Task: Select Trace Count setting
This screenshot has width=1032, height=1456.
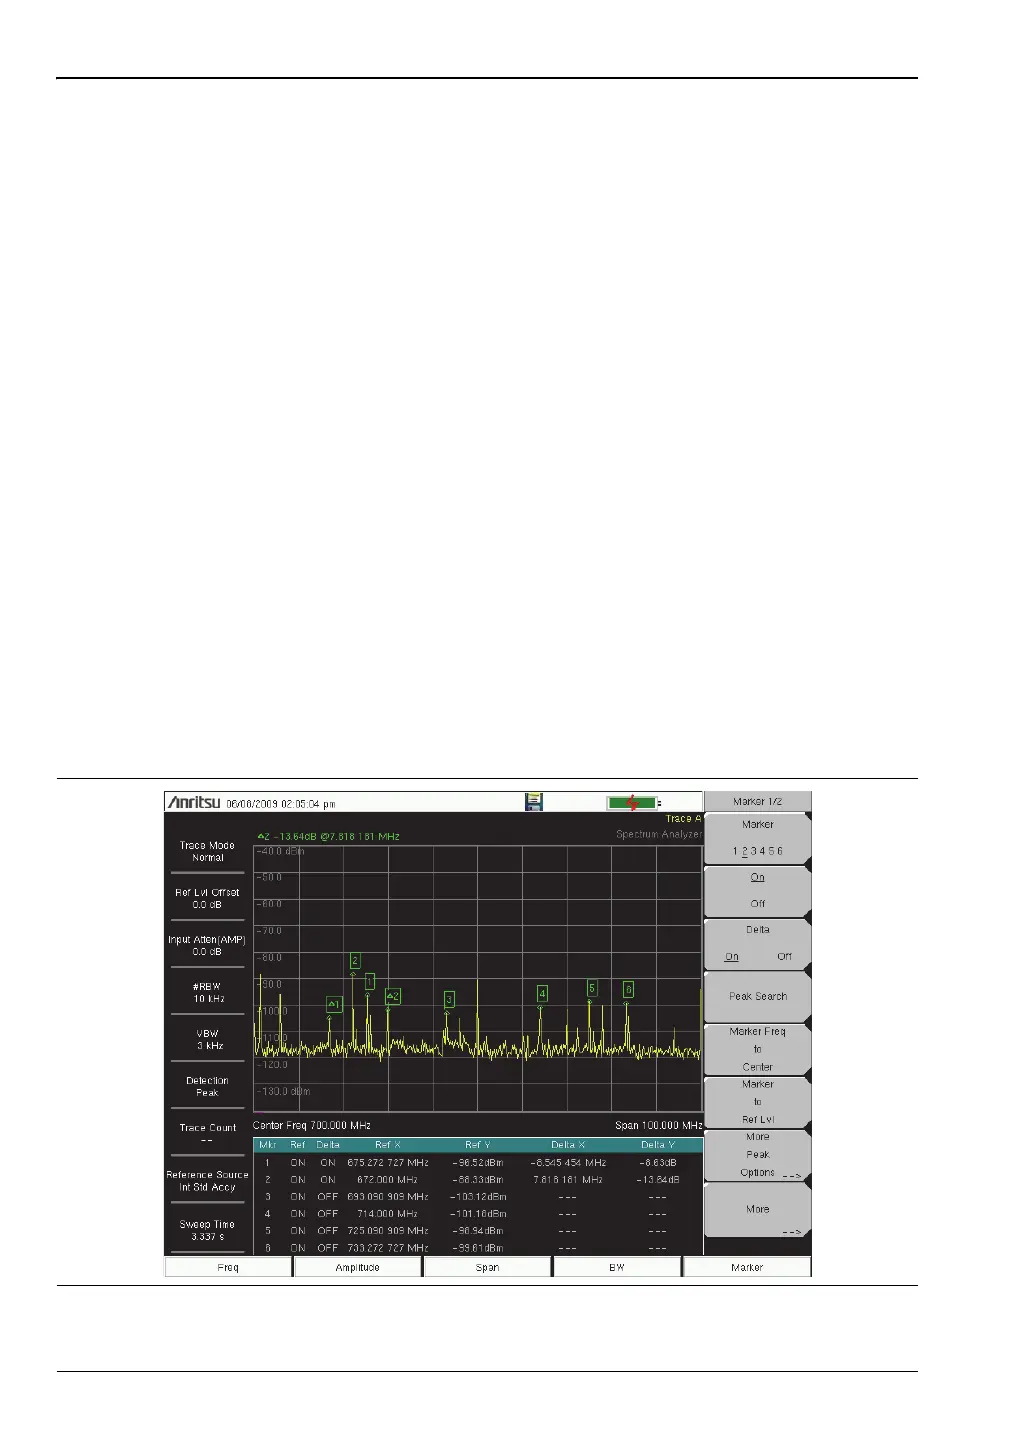Action: tap(208, 1133)
